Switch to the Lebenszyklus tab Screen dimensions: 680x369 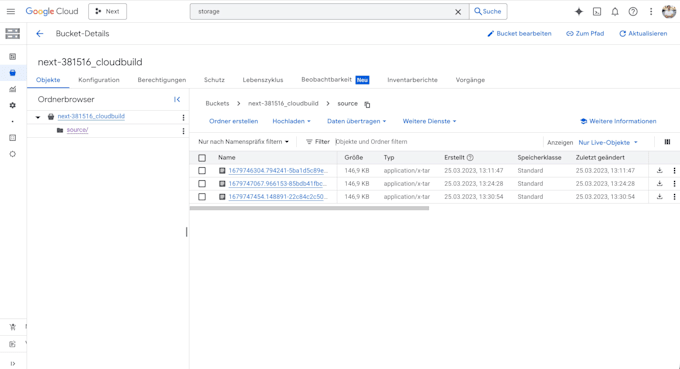pos(263,80)
